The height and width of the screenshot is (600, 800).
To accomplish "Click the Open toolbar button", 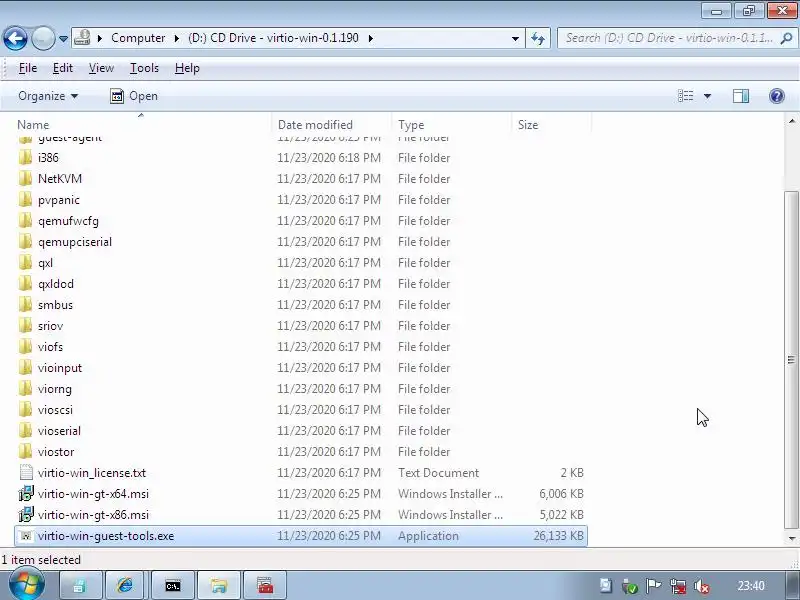I will [134, 96].
